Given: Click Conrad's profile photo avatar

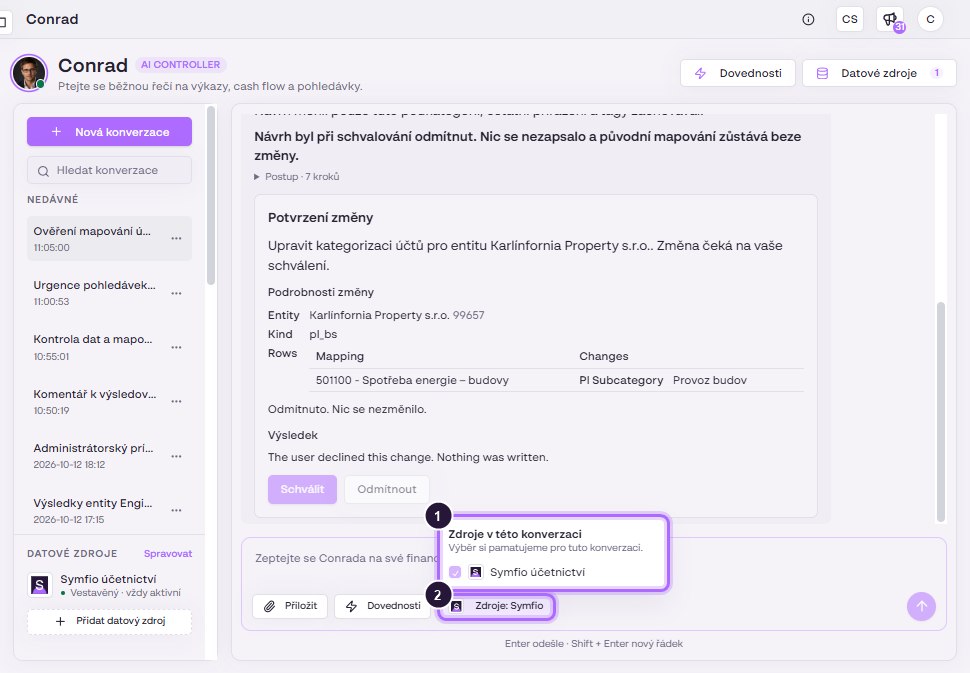Looking at the screenshot, I should [29, 72].
